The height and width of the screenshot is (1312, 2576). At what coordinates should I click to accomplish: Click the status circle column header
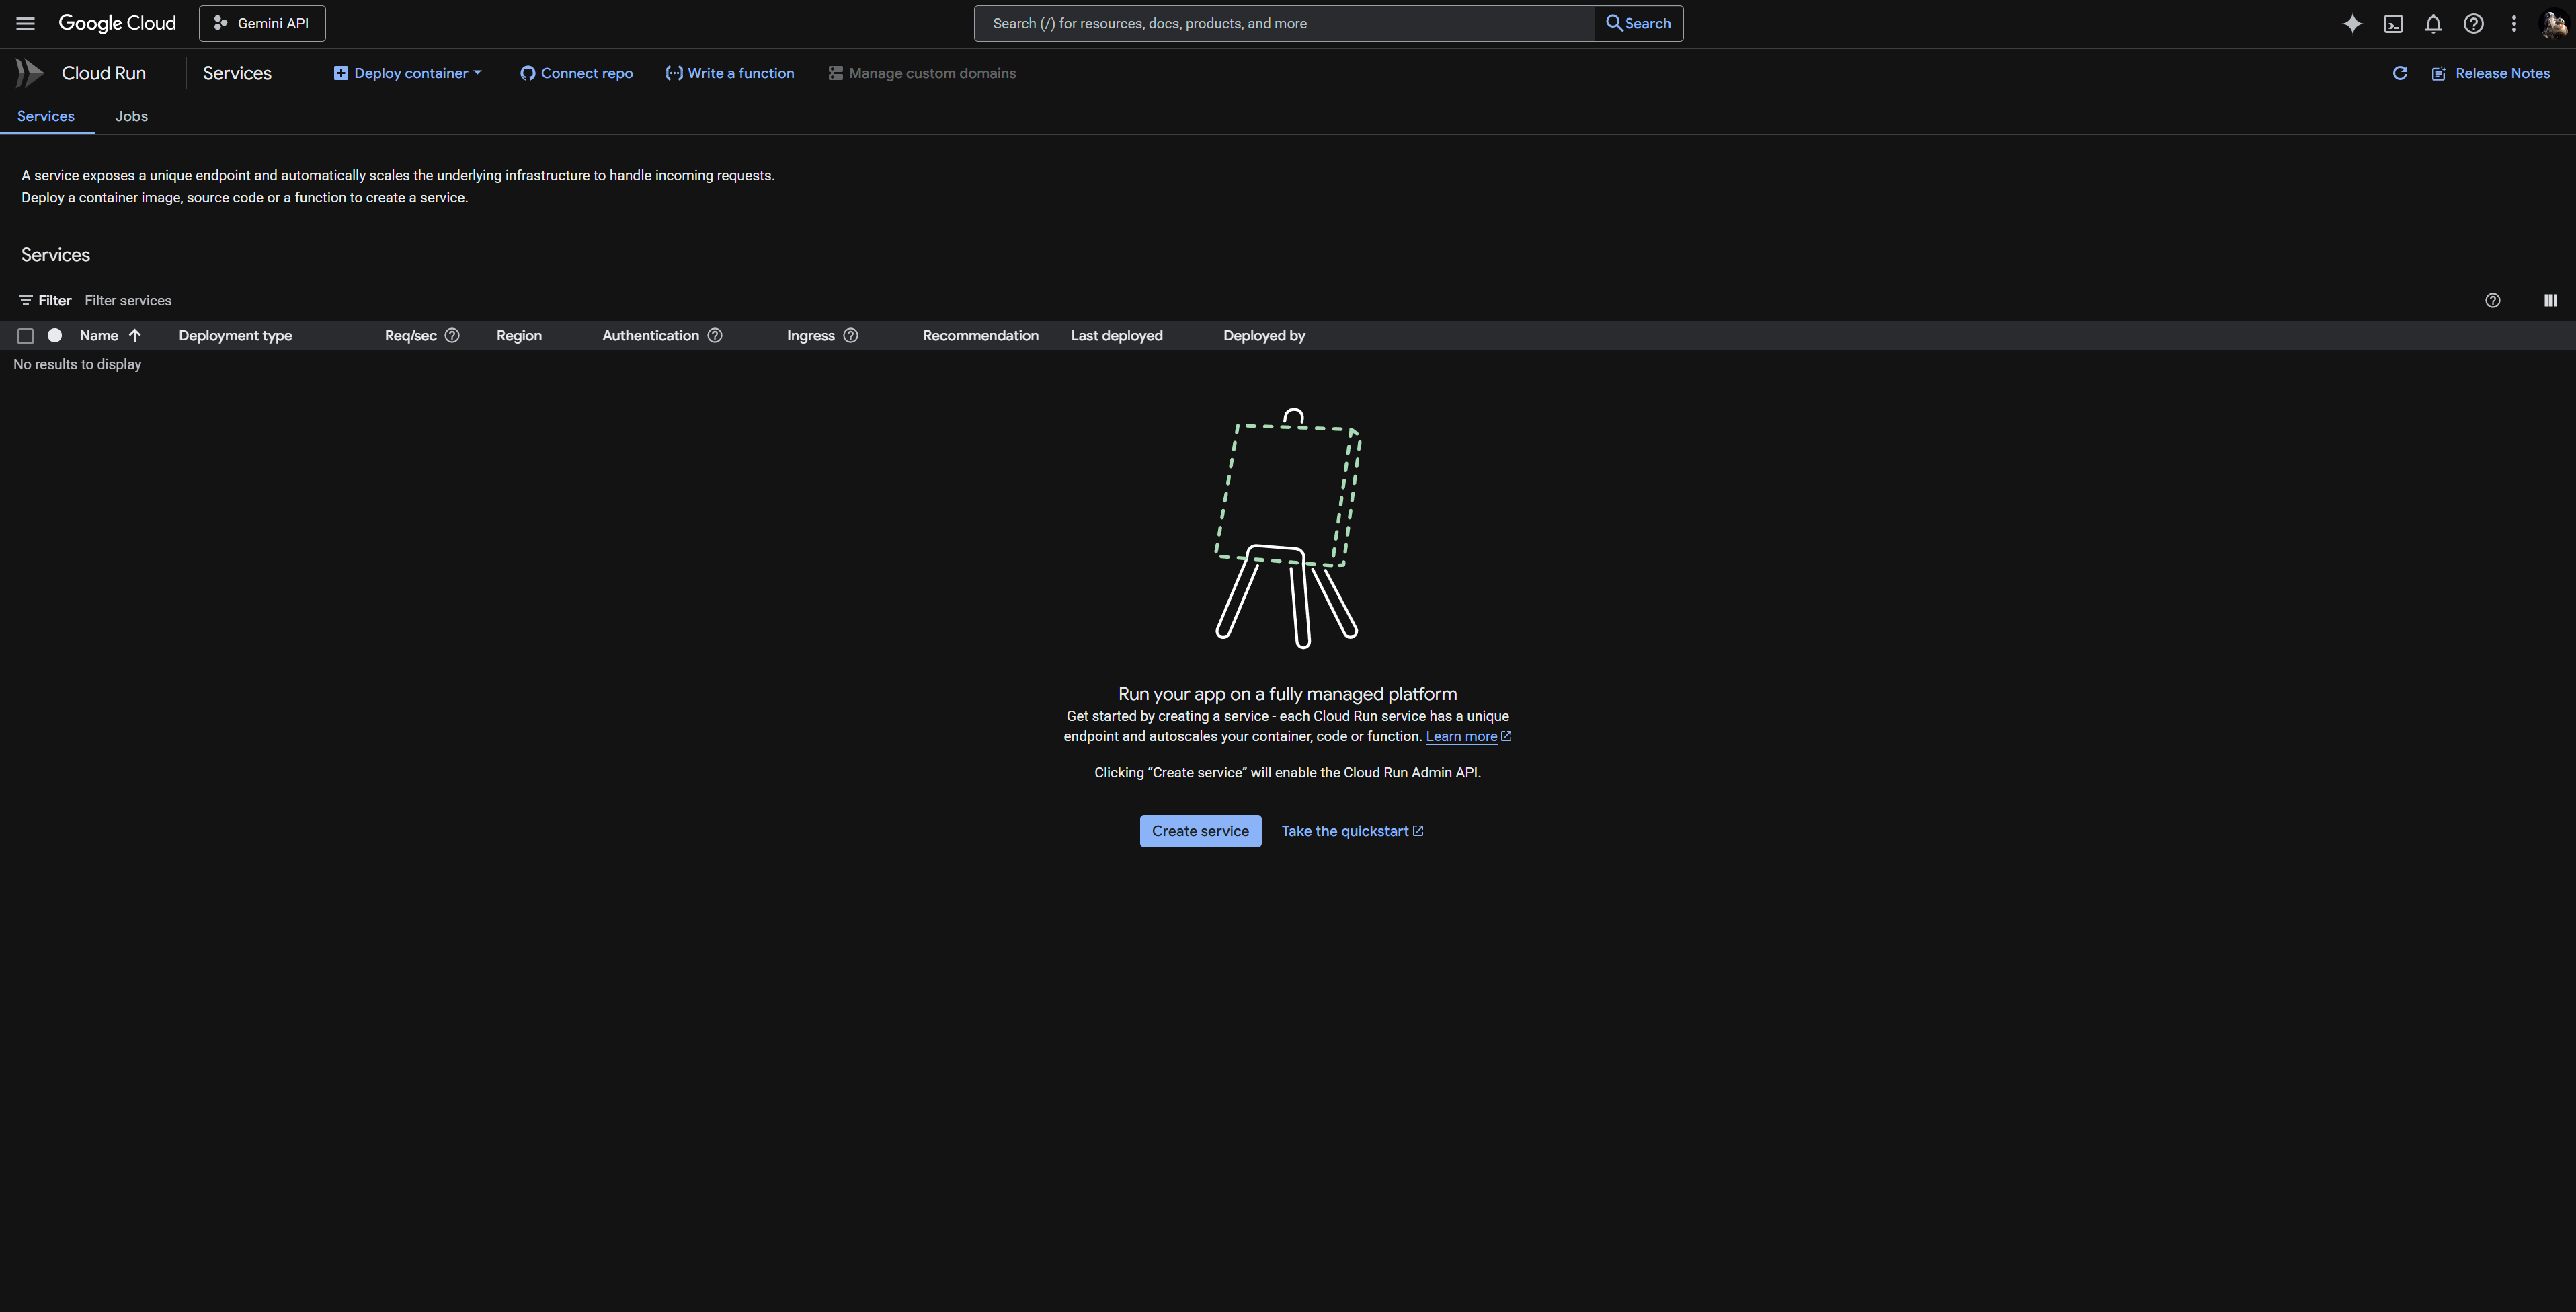click(x=55, y=335)
